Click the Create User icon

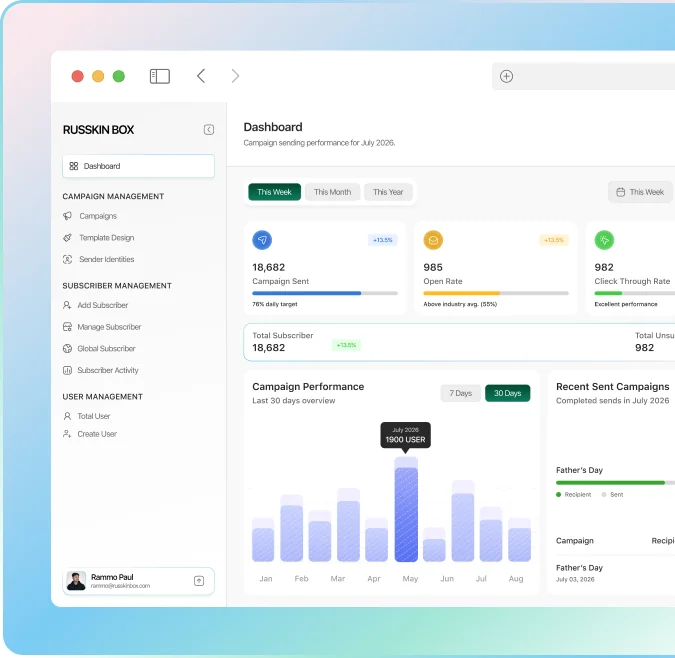[x=67, y=434]
